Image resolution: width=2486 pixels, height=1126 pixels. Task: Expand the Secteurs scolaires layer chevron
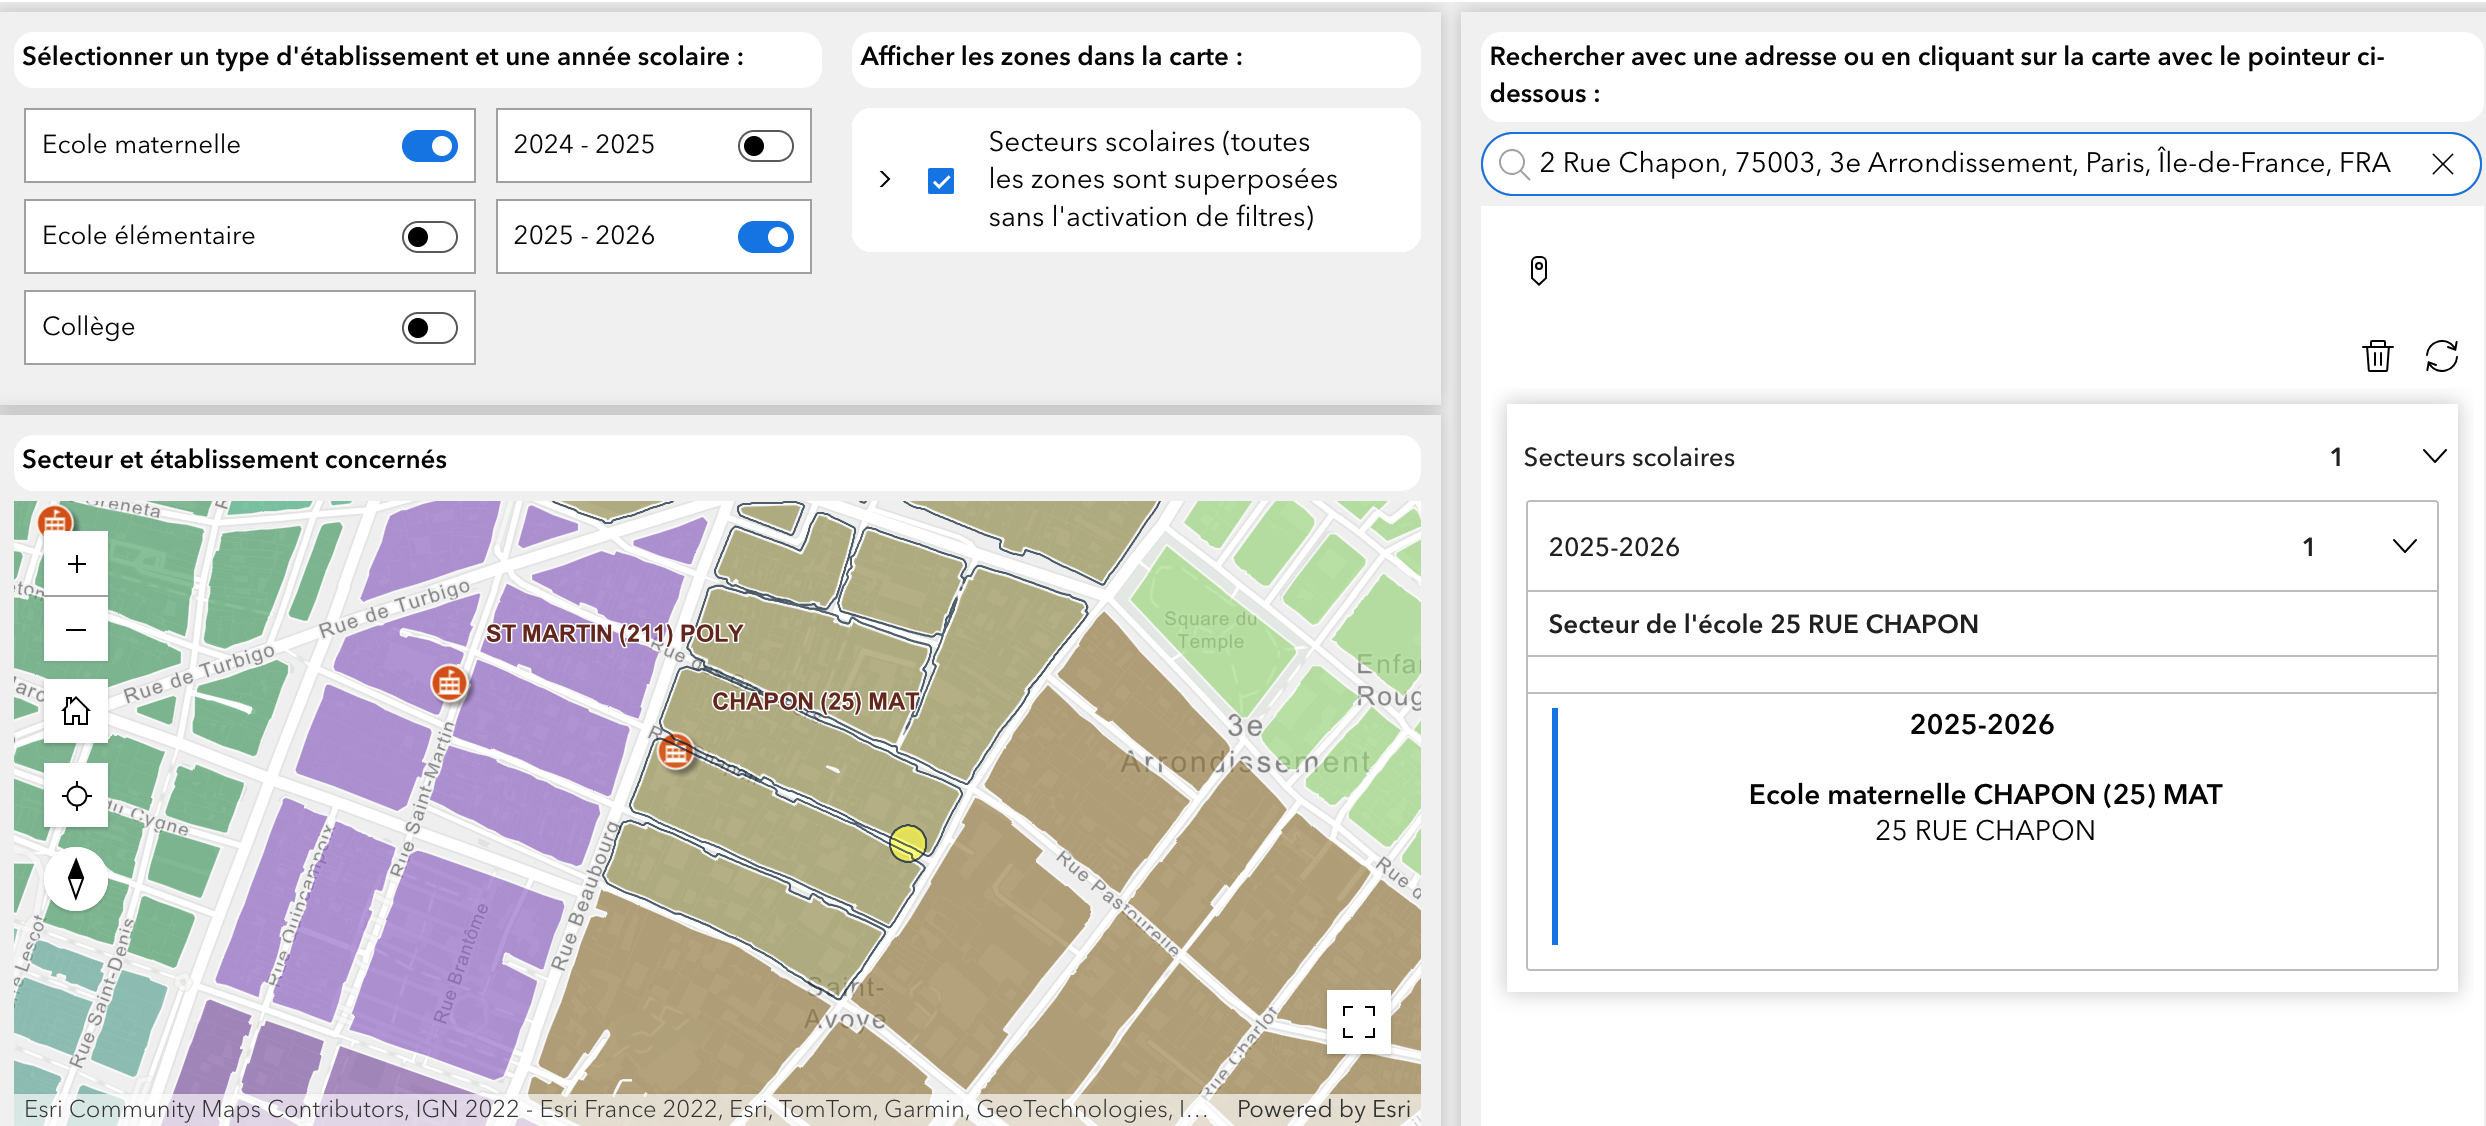(x=885, y=179)
